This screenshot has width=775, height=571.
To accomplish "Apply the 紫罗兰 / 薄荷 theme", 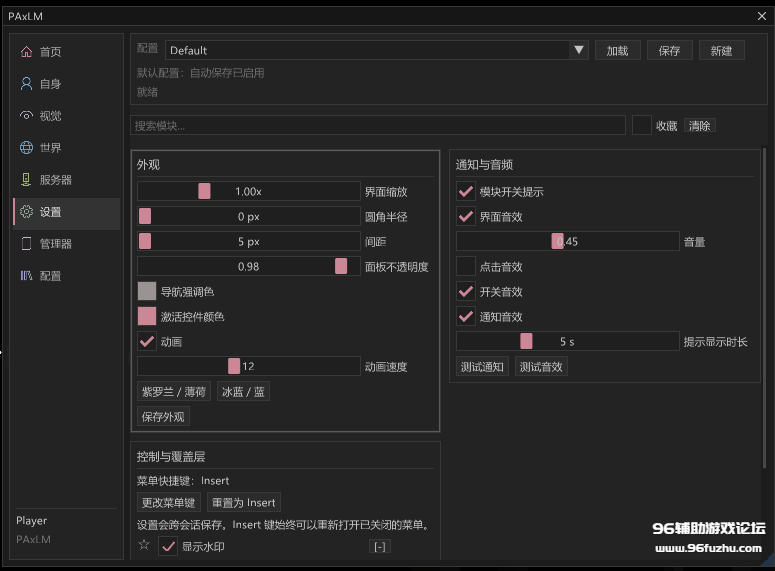I will pos(173,392).
